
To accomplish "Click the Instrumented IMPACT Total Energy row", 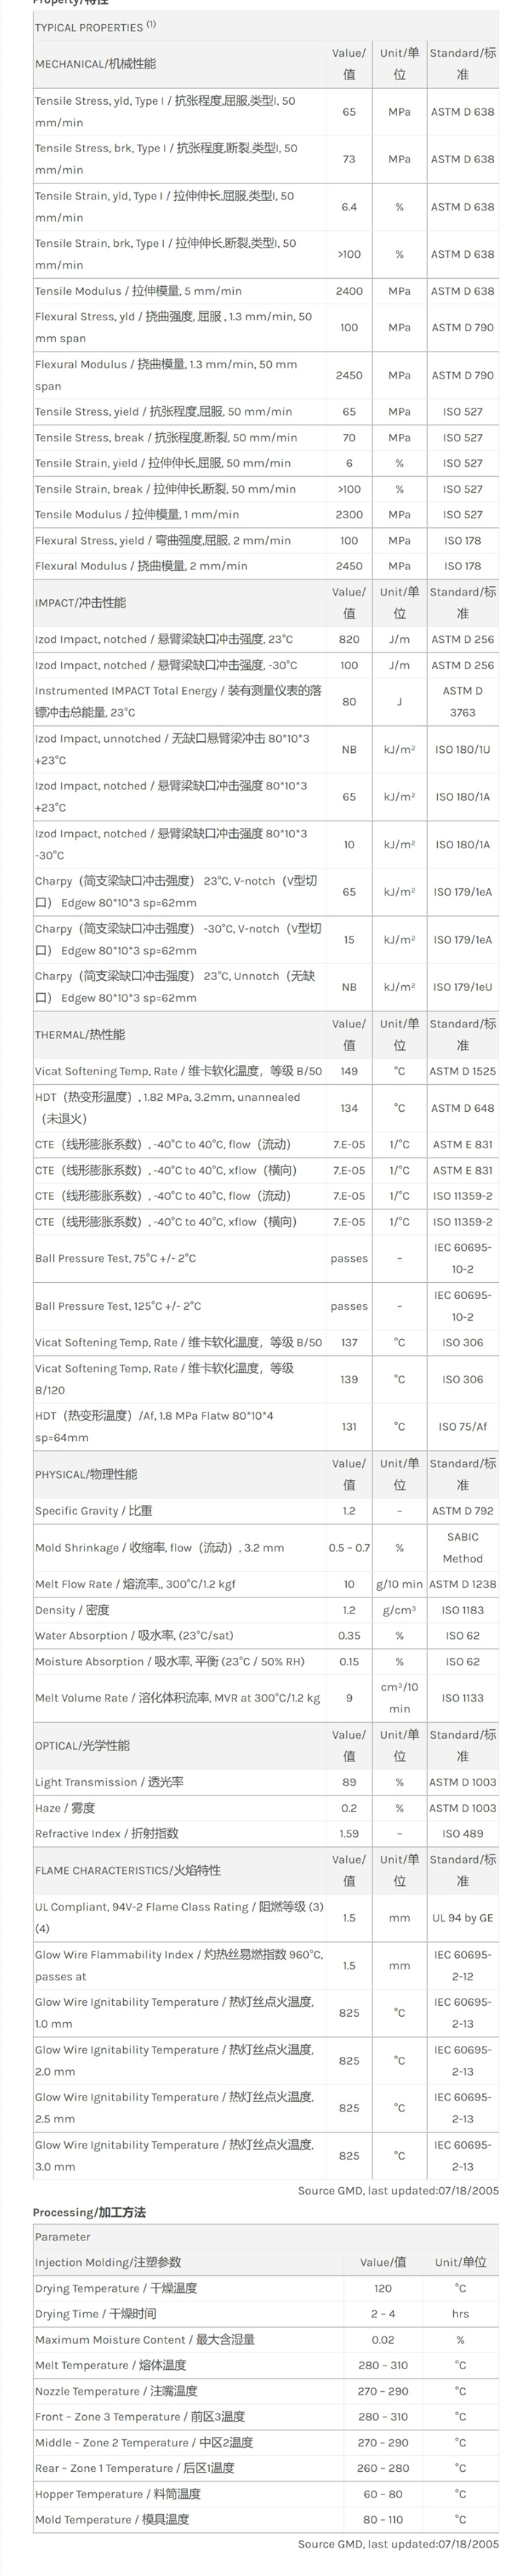I will (265, 701).
